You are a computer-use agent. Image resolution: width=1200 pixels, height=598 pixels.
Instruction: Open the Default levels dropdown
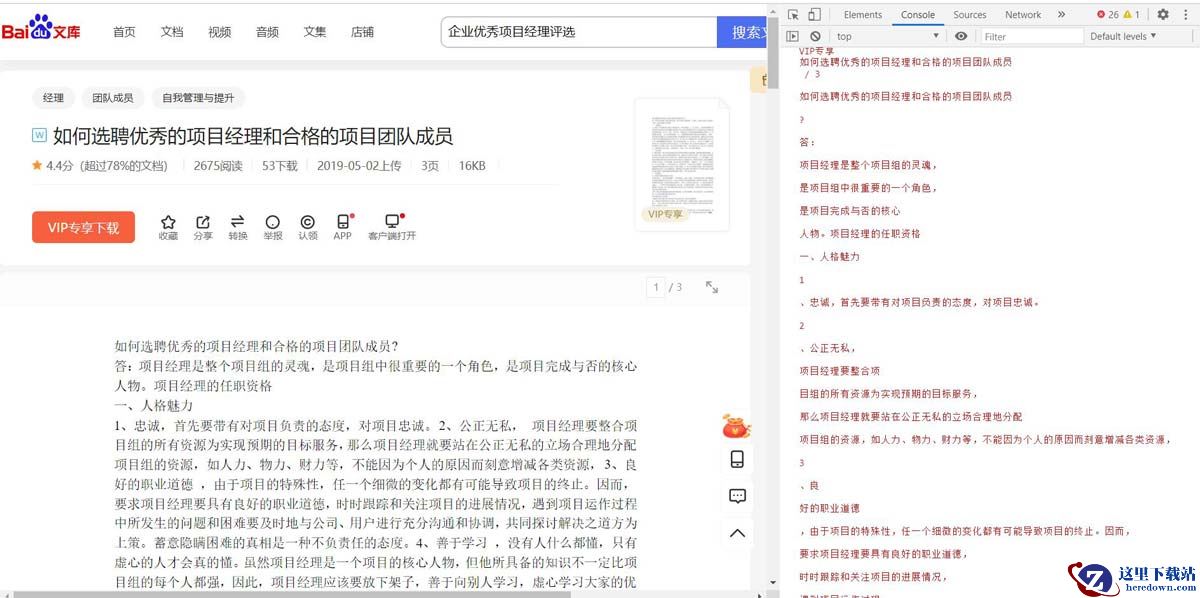tap(1122, 36)
